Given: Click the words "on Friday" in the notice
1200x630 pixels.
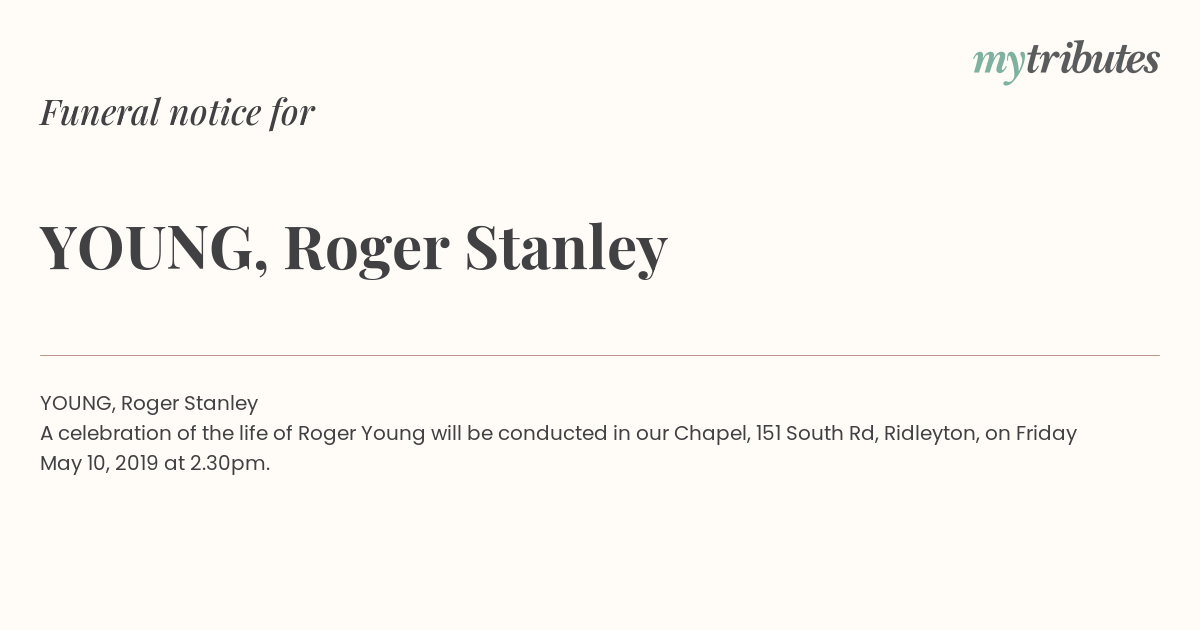Looking at the screenshot, I should pyautogui.click(x=1031, y=434).
